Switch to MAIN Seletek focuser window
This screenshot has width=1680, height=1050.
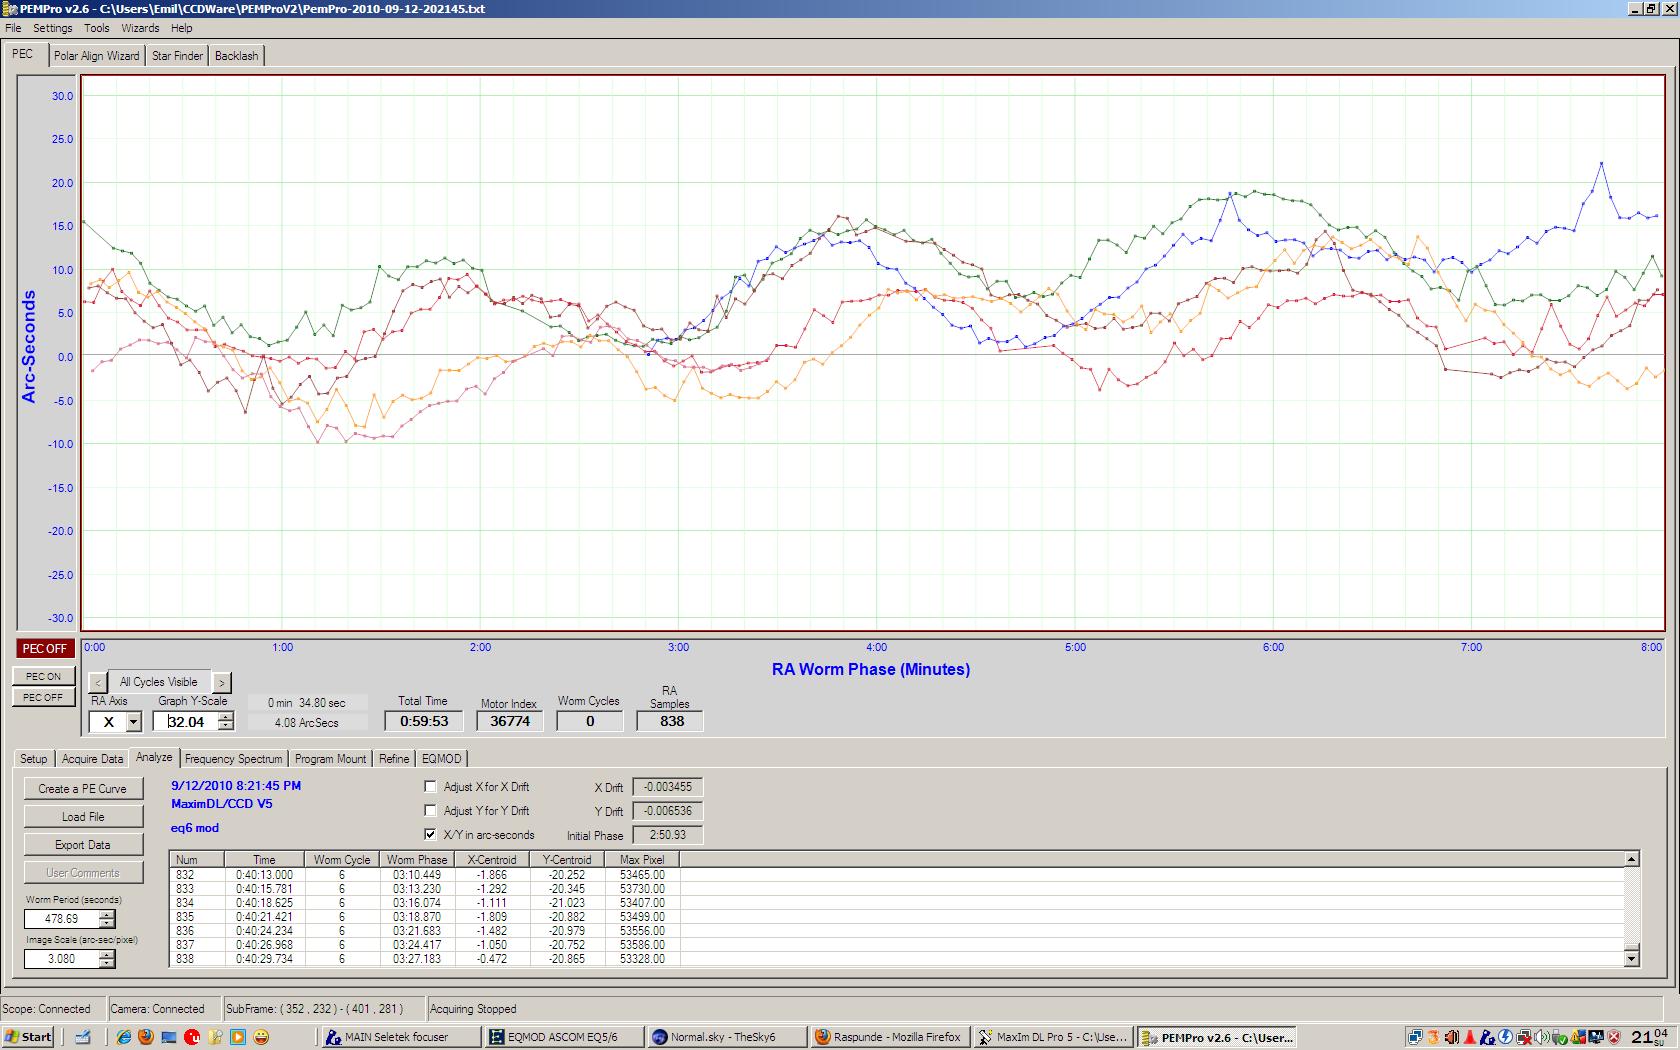click(x=402, y=1037)
